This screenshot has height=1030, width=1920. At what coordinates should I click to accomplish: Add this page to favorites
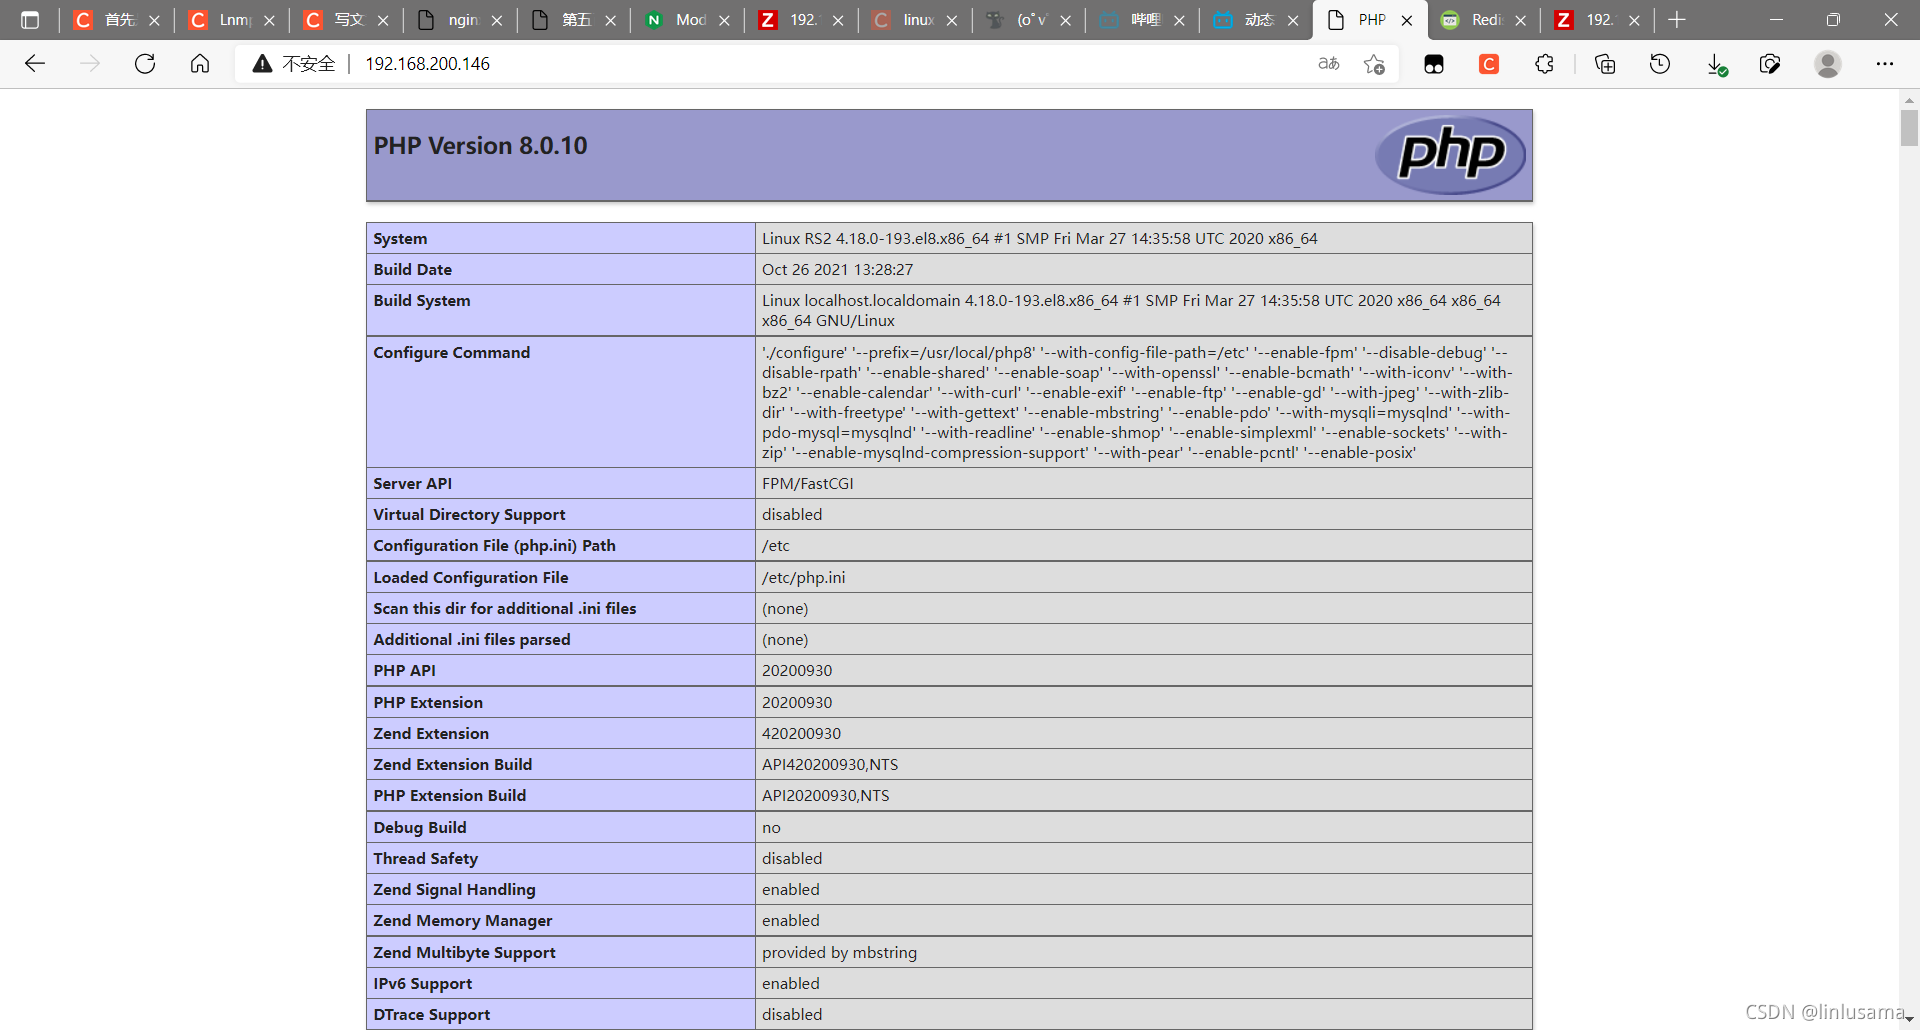(x=1375, y=64)
